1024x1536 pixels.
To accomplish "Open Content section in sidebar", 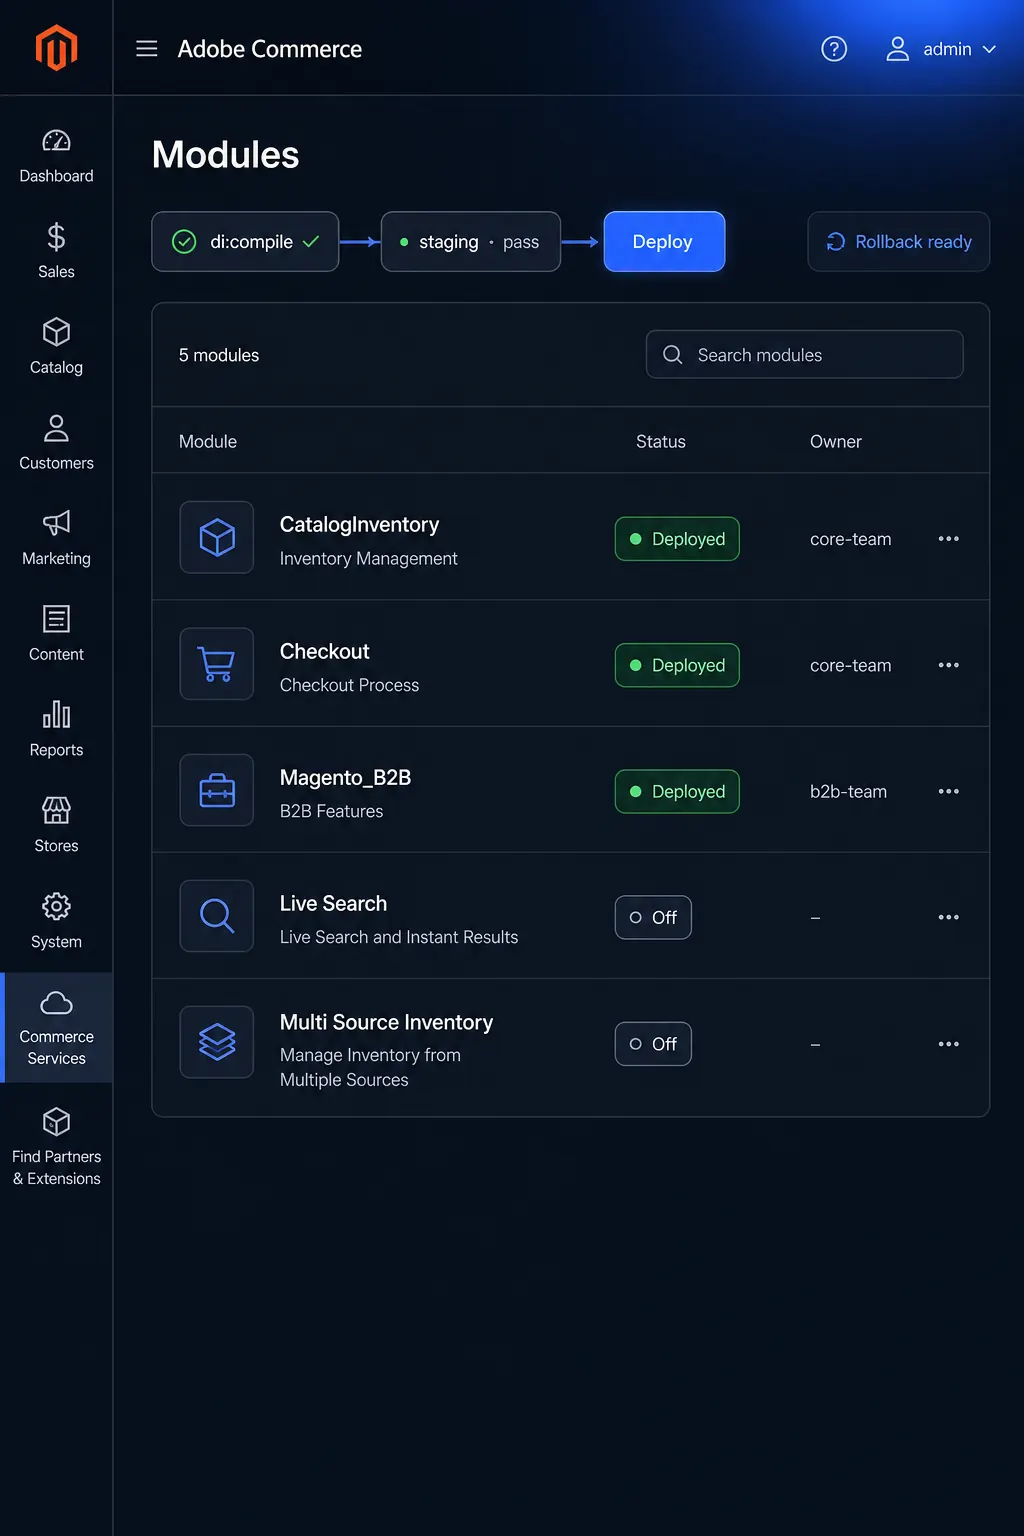I will click(56, 634).
